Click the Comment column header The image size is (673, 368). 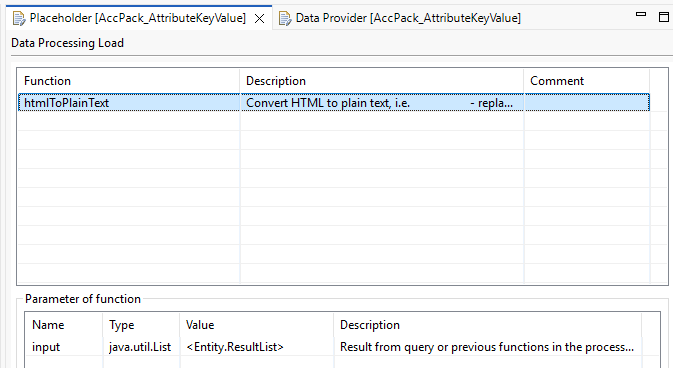pyautogui.click(x=587, y=81)
